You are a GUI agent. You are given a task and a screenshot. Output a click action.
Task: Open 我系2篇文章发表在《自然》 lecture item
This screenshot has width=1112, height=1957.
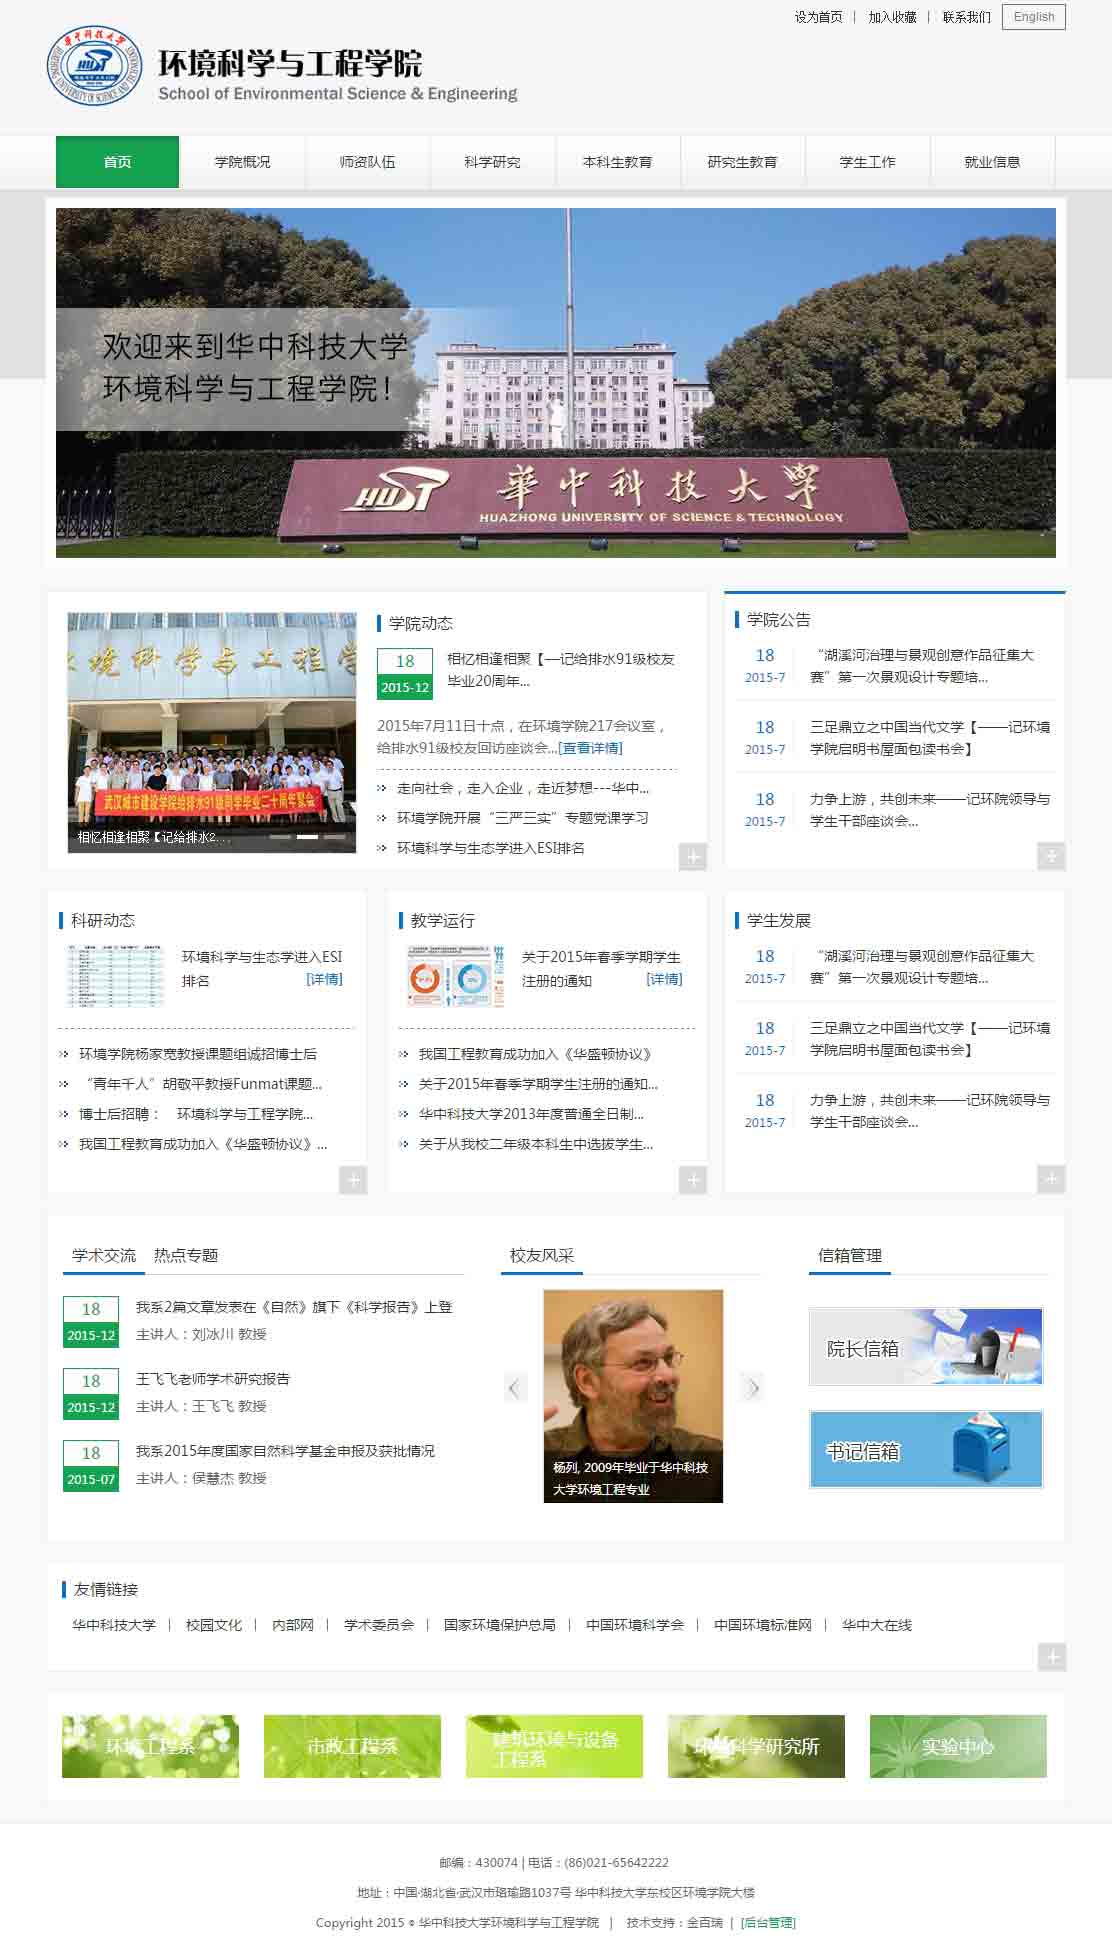(x=294, y=1307)
